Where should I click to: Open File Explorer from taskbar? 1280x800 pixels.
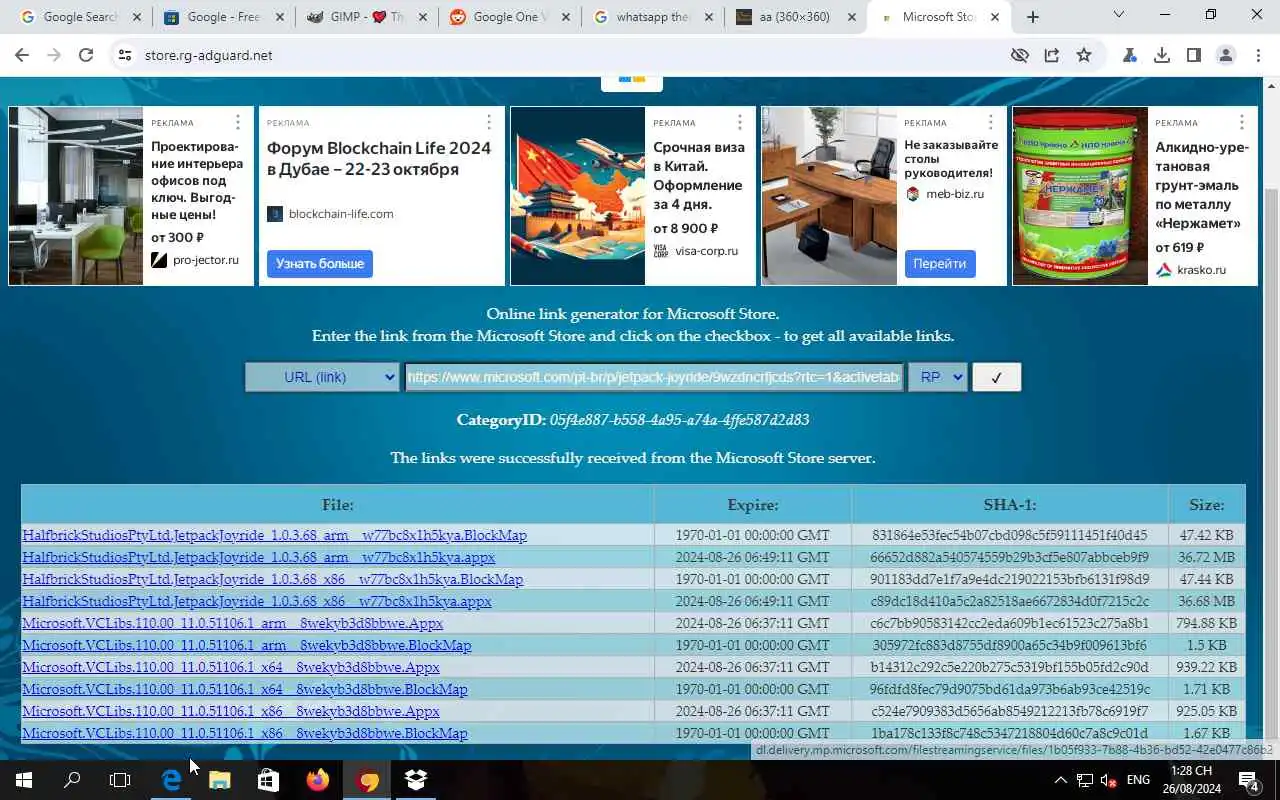pos(220,780)
